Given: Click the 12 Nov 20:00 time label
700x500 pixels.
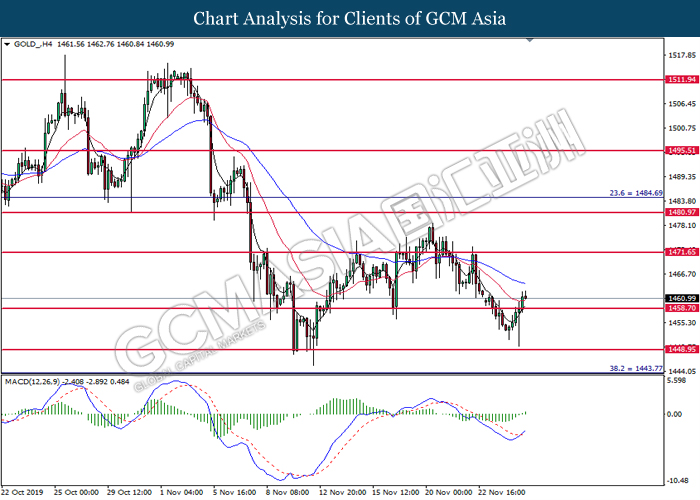Looking at the screenshot, I should click(342, 492).
